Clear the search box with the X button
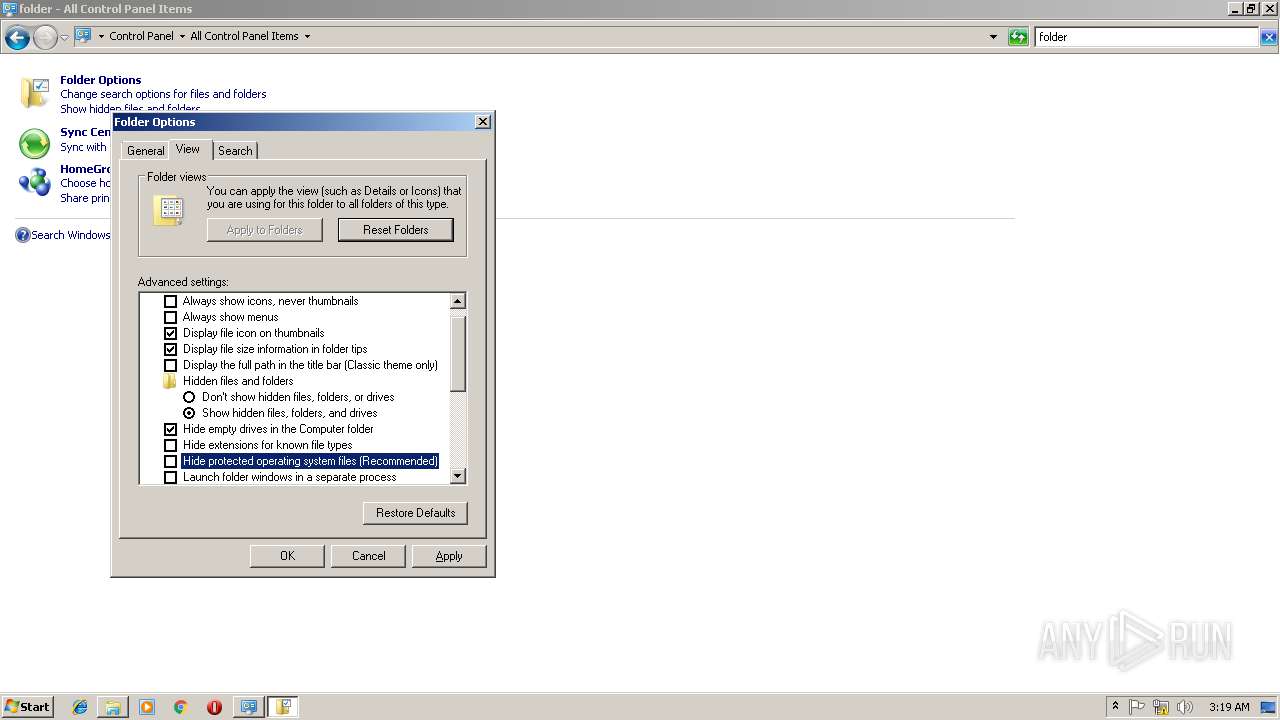This screenshot has height=720, width=1280. [1268, 37]
